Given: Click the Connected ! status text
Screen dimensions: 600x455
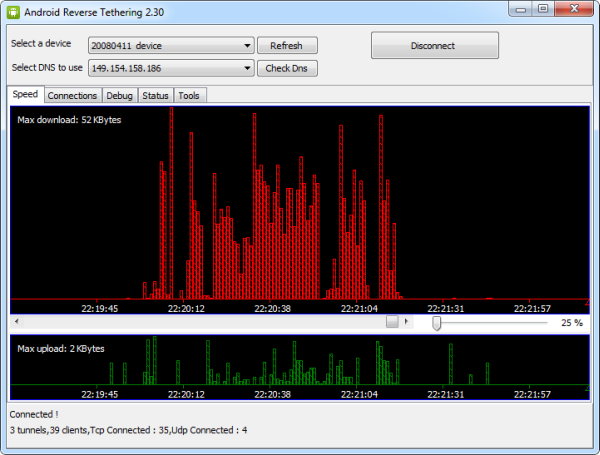Looking at the screenshot, I should coord(34,414).
